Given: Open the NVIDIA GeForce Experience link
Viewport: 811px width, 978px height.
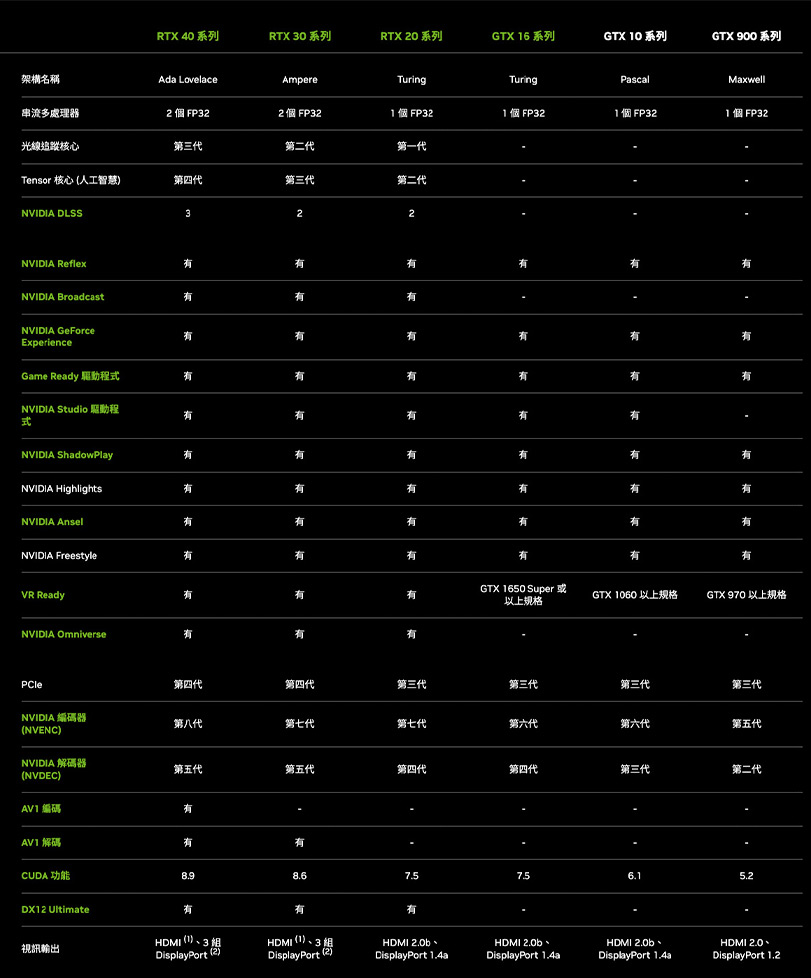Looking at the screenshot, I should 58,336.
